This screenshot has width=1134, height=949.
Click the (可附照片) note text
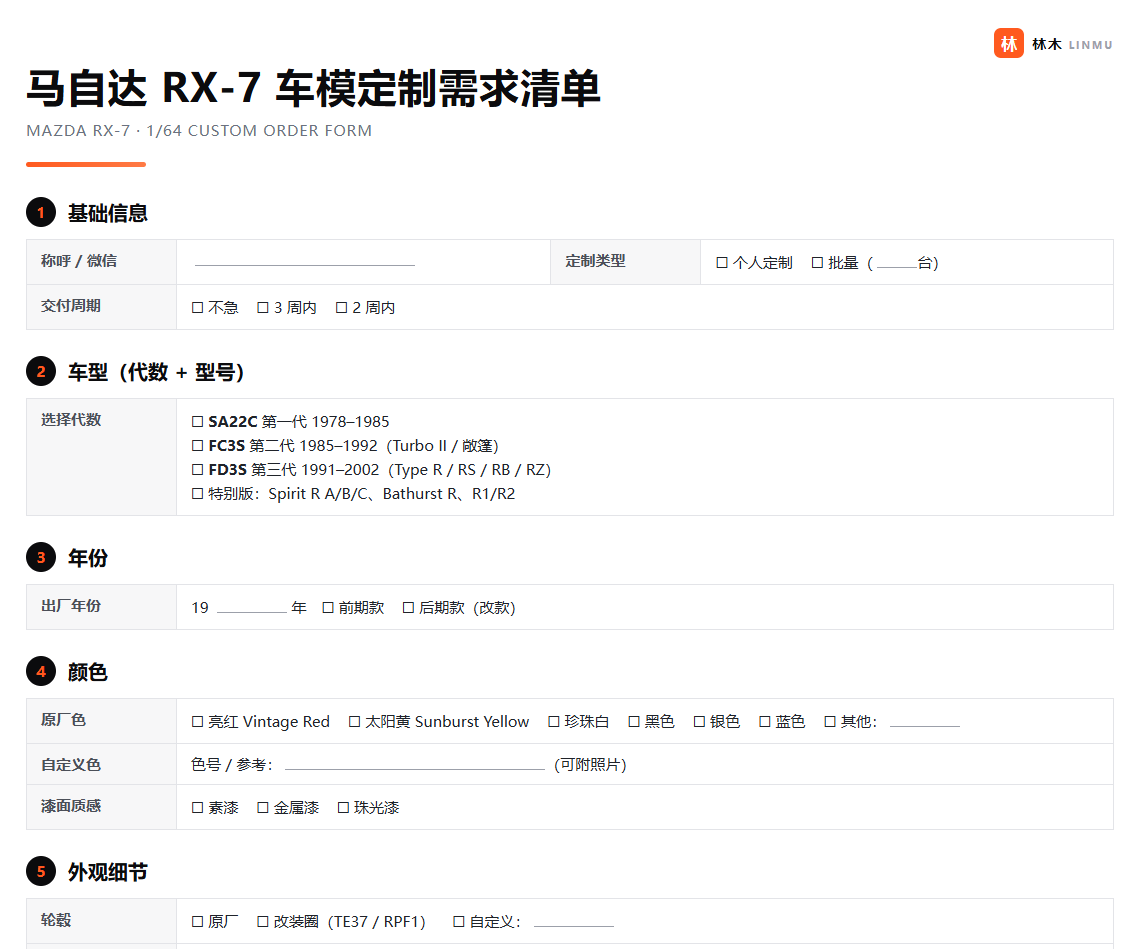(x=590, y=765)
